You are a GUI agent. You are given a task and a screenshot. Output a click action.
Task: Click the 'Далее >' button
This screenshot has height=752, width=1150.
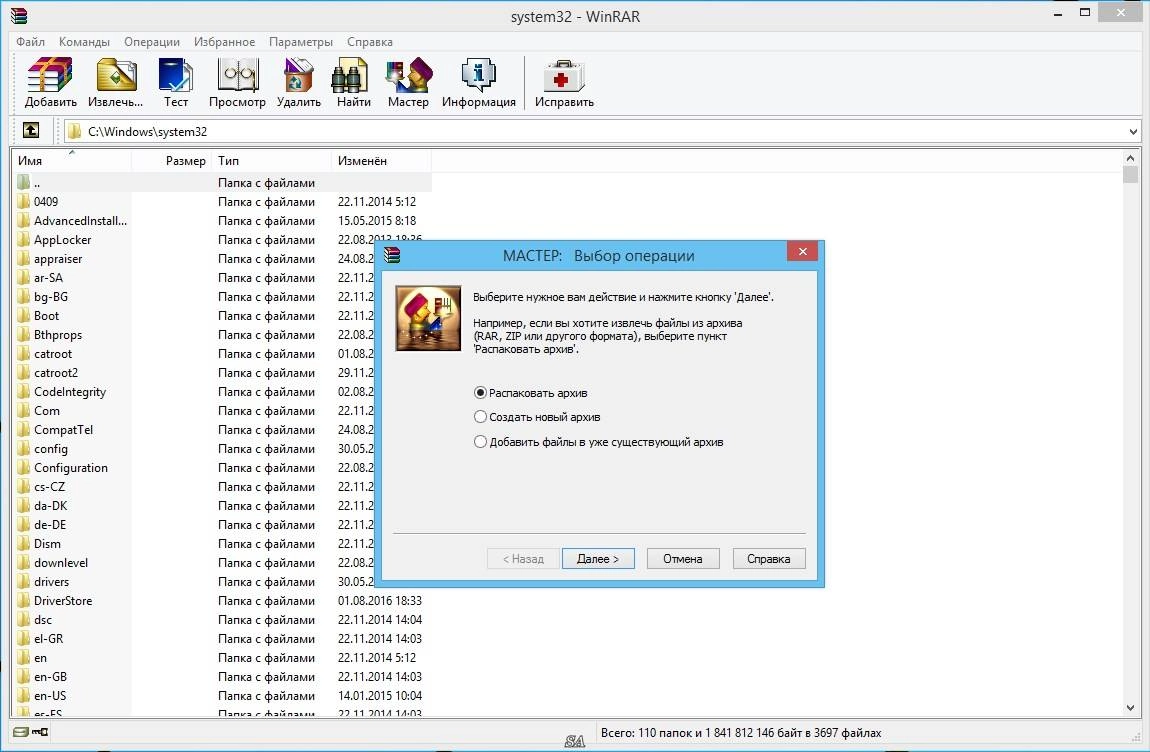598,558
